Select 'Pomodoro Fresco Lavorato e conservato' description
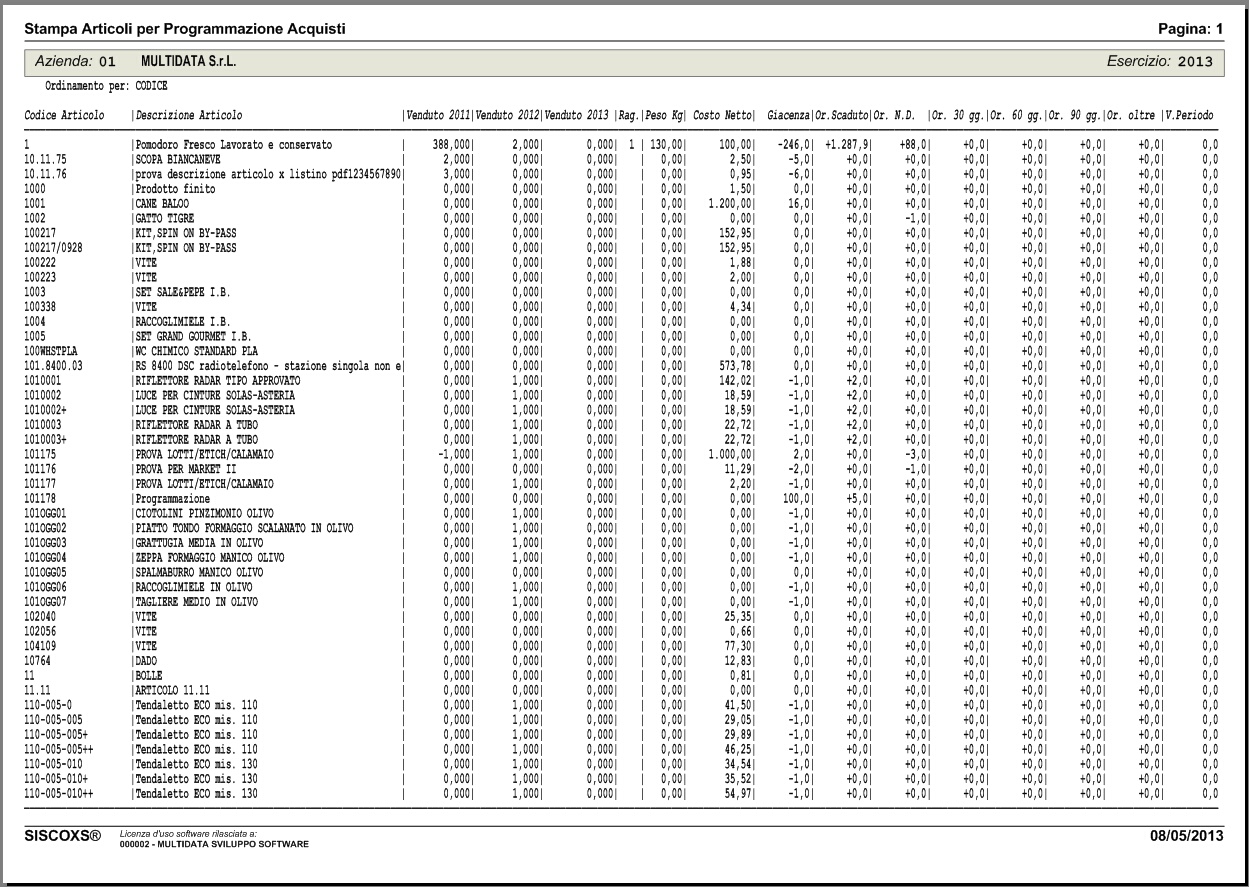The image size is (1249, 887). click(x=234, y=146)
